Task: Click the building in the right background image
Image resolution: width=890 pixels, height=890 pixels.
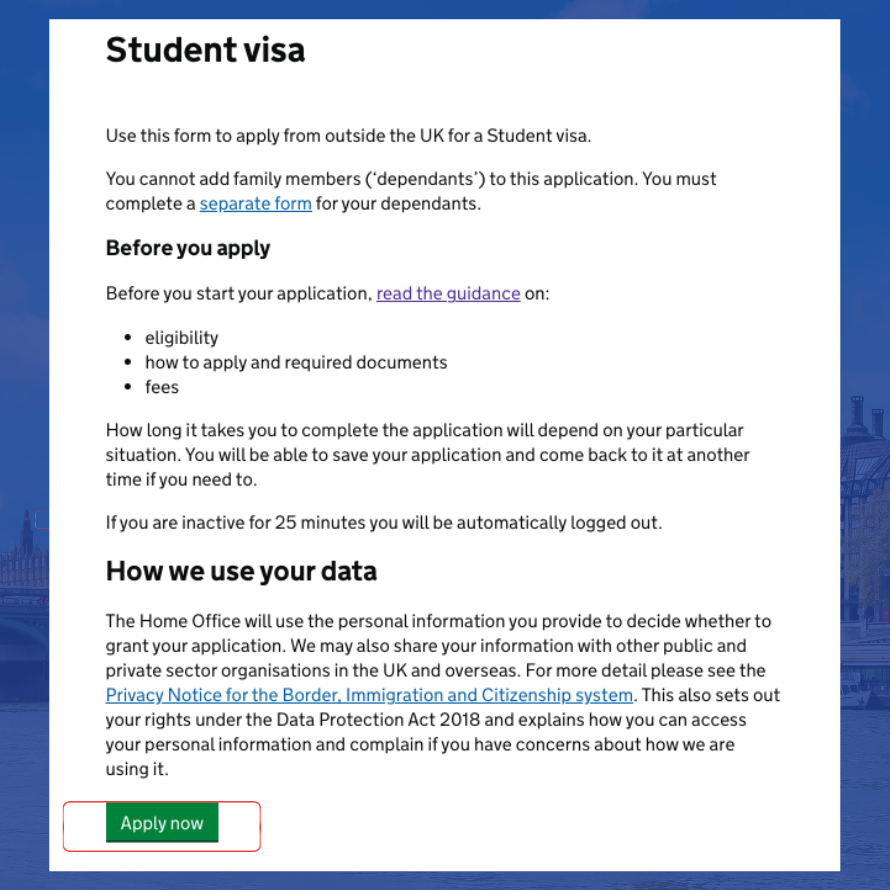Action: pyautogui.click(x=864, y=511)
